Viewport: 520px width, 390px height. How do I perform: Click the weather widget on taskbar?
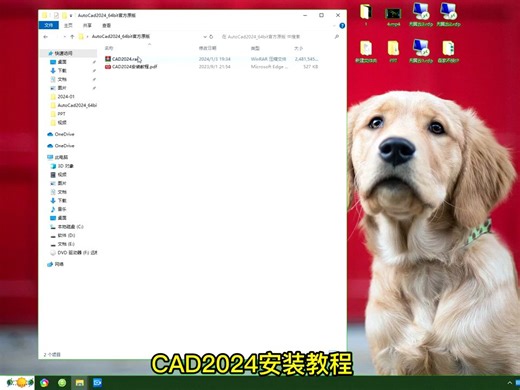19,383
